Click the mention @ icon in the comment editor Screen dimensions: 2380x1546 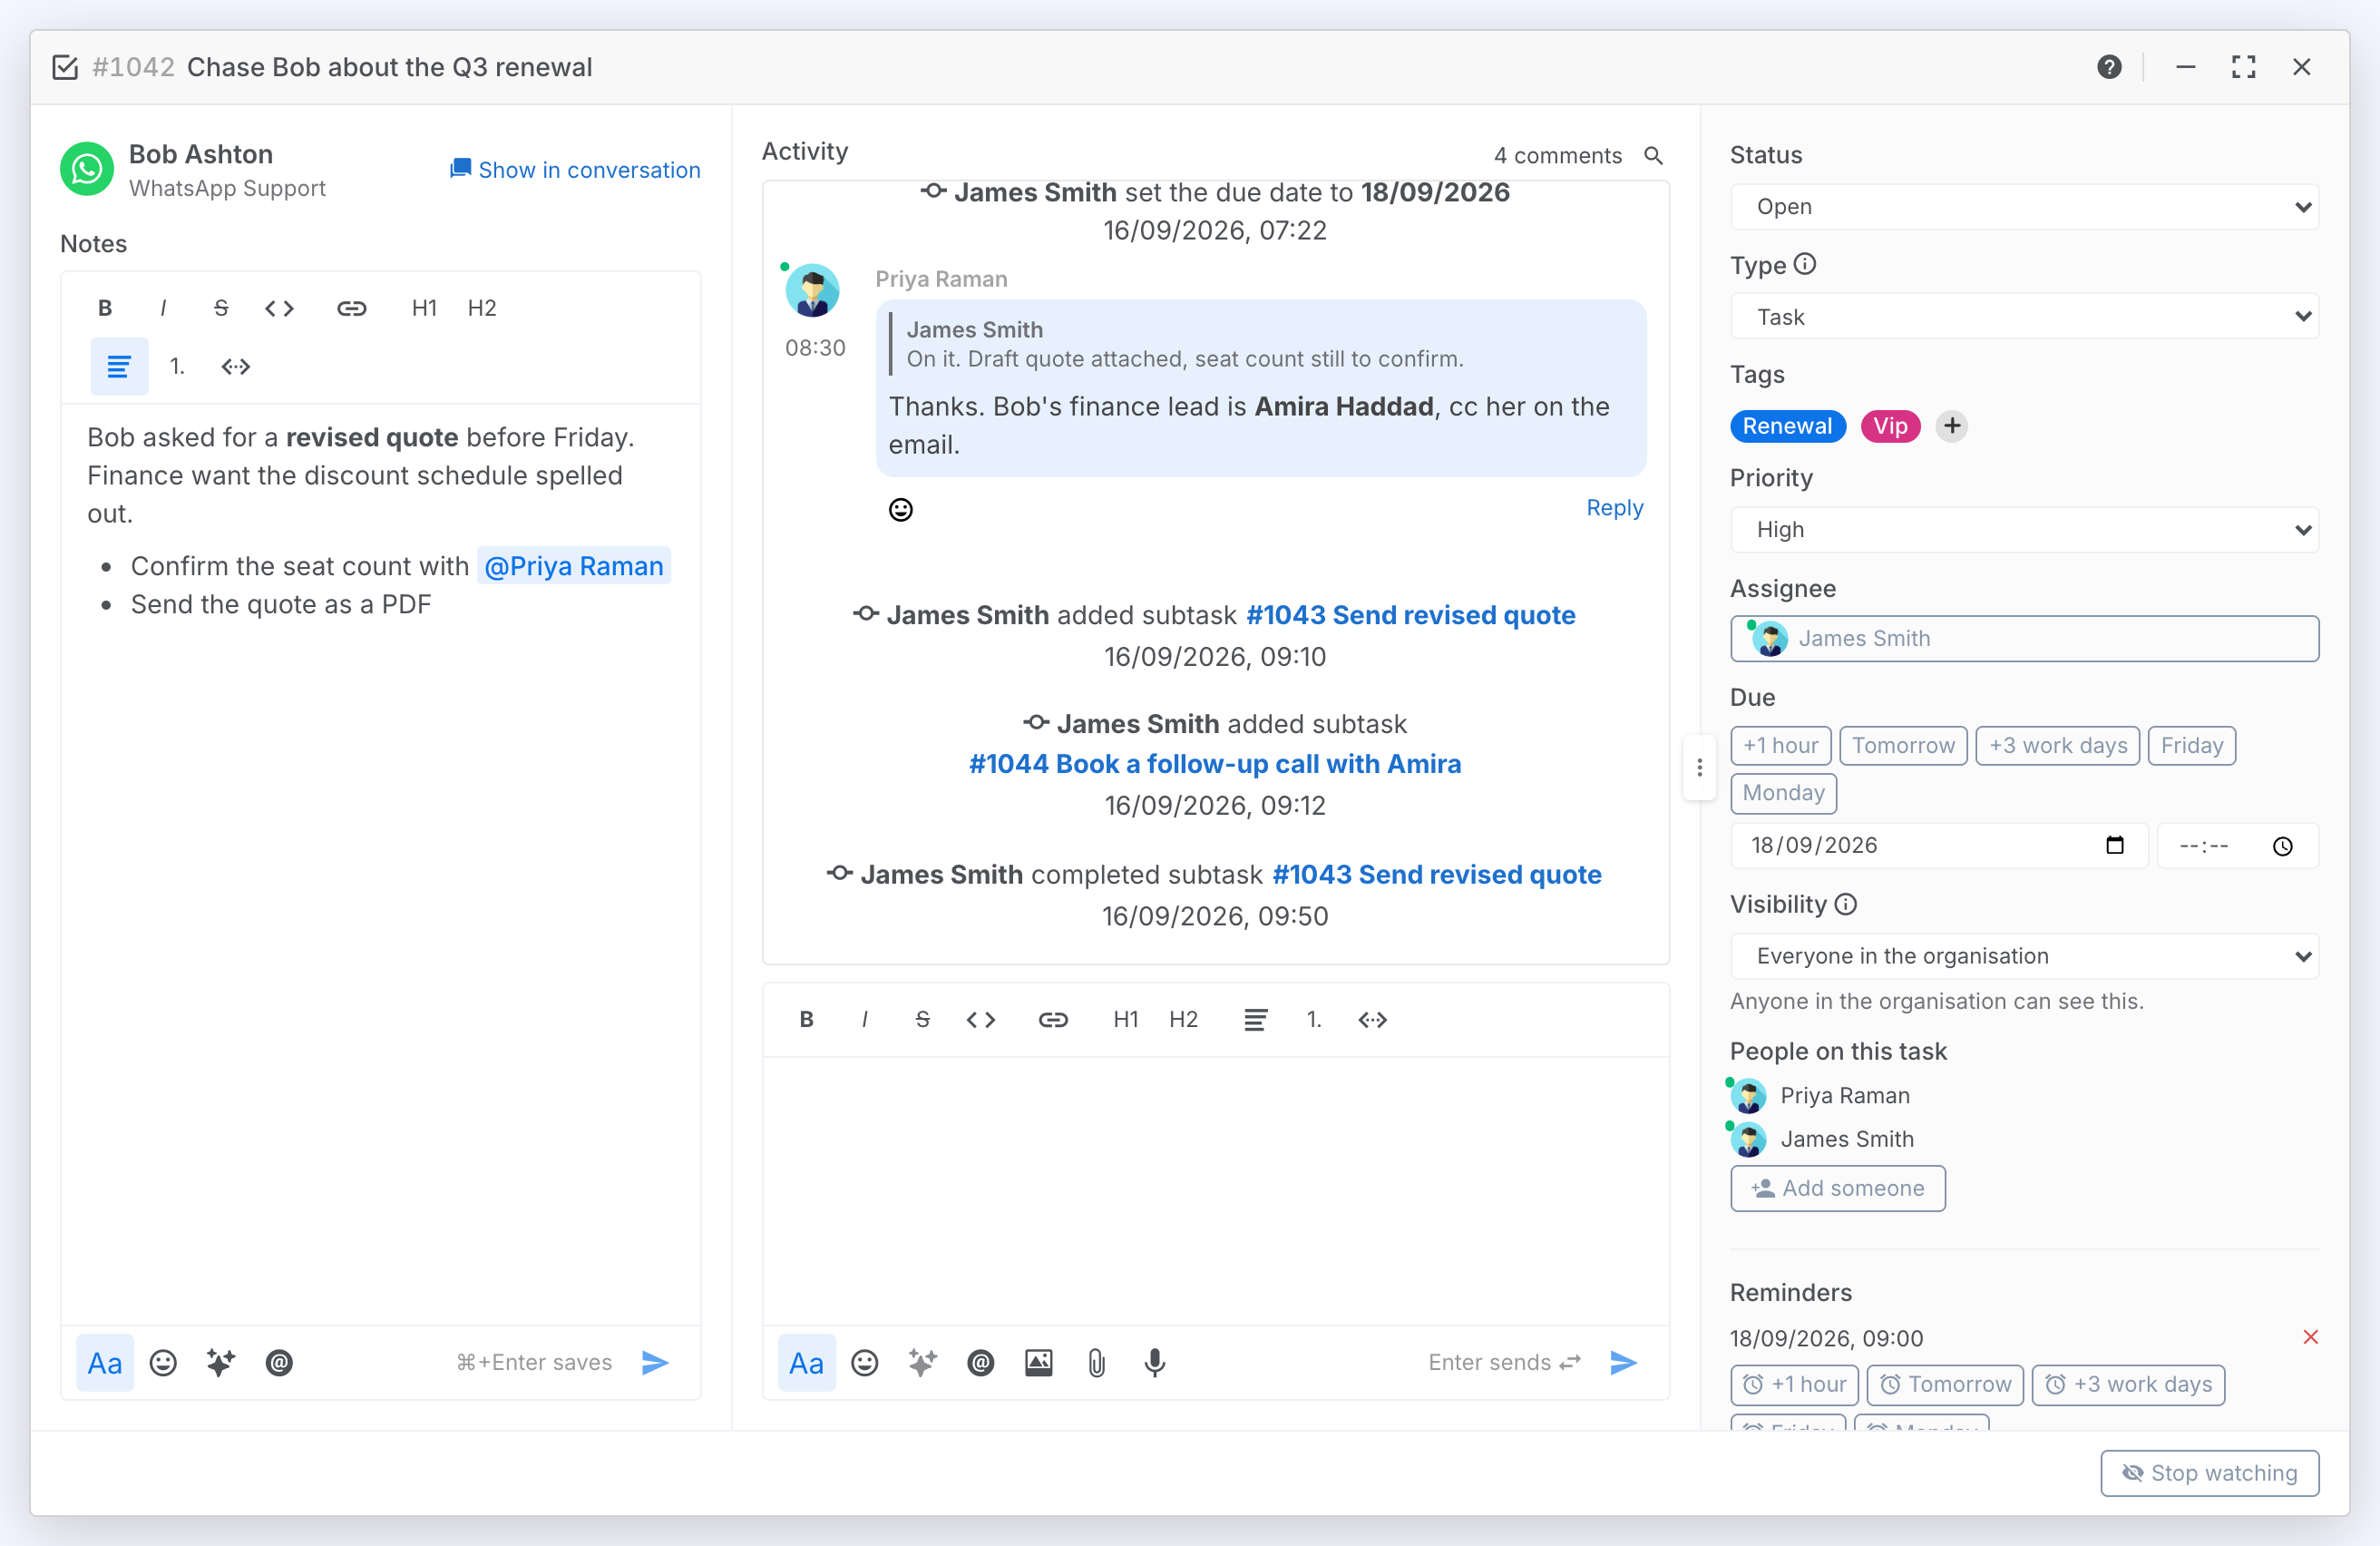(x=981, y=1362)
